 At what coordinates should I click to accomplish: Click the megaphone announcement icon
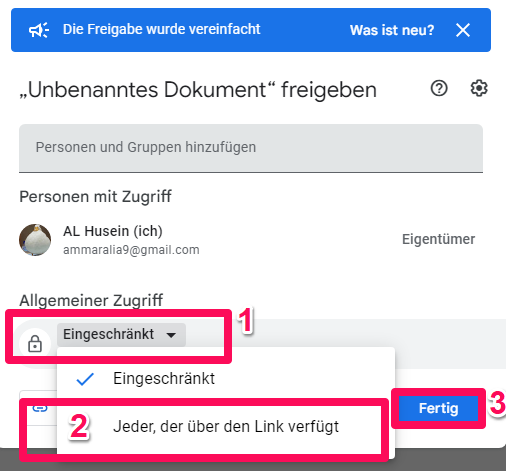39,30
